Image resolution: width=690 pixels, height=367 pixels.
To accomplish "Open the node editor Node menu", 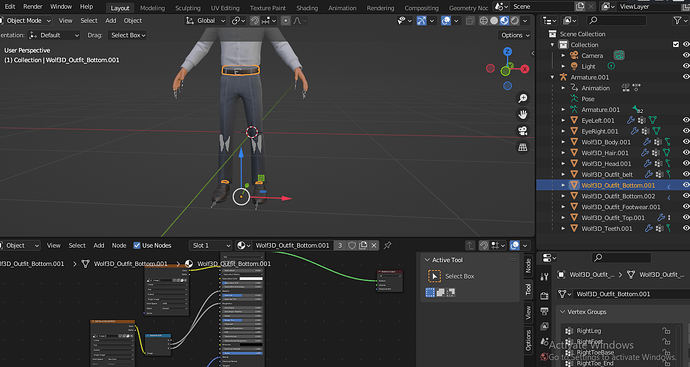I will click(119, 245).
